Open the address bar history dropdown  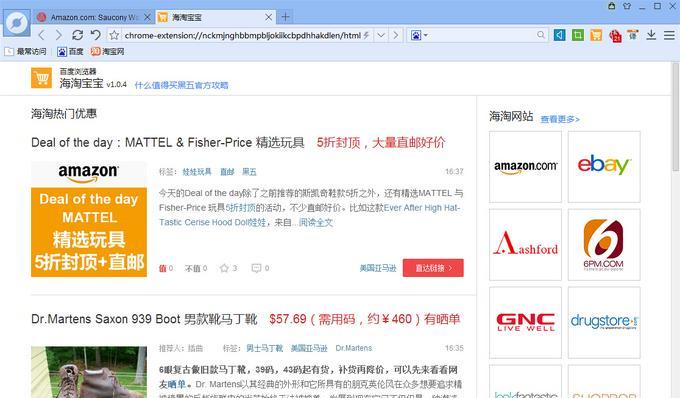click(381, 35)
